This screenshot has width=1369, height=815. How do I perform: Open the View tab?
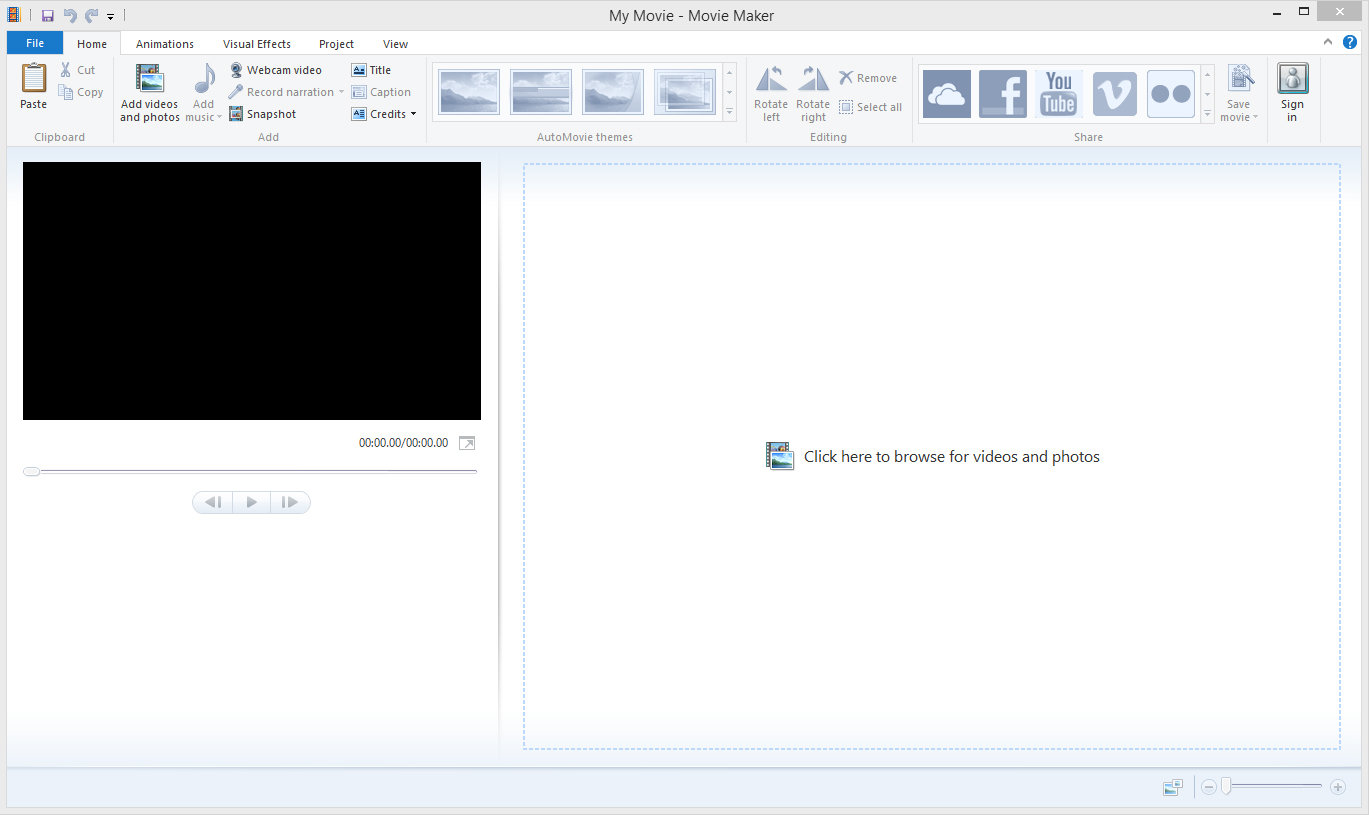click(x=395, y=44)
